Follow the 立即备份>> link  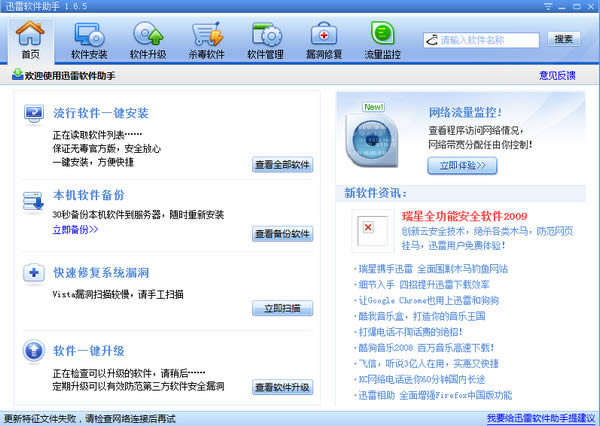point(75,230)
